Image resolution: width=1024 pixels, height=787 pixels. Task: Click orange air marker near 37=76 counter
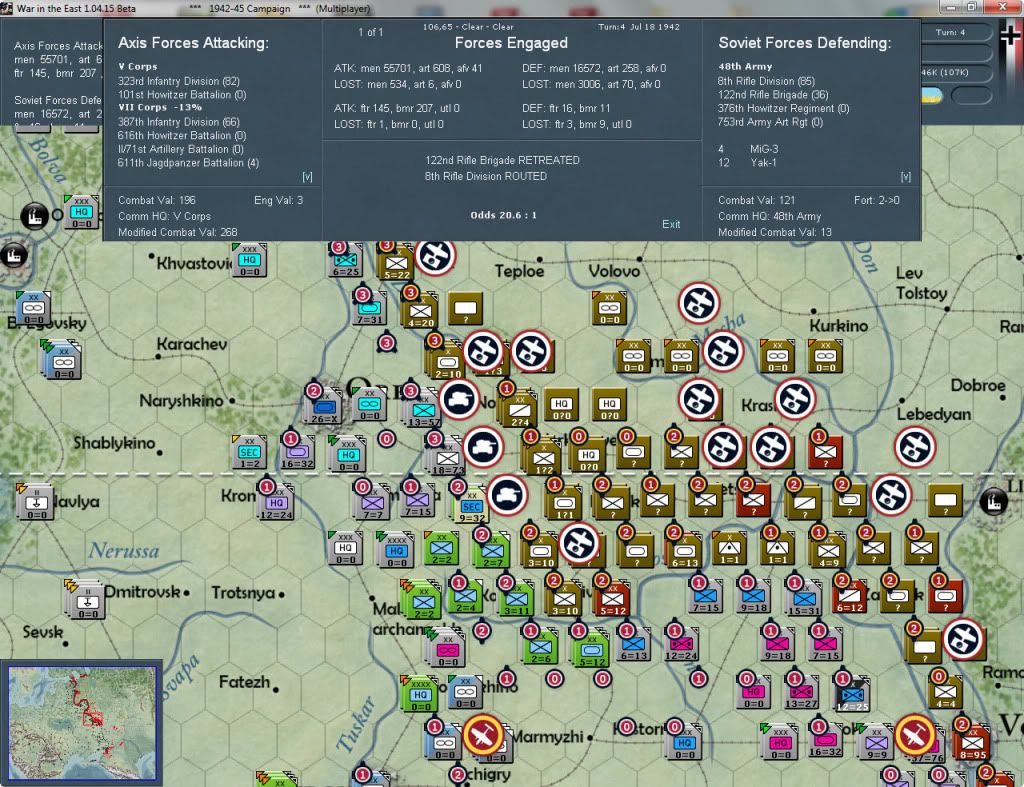915,735
